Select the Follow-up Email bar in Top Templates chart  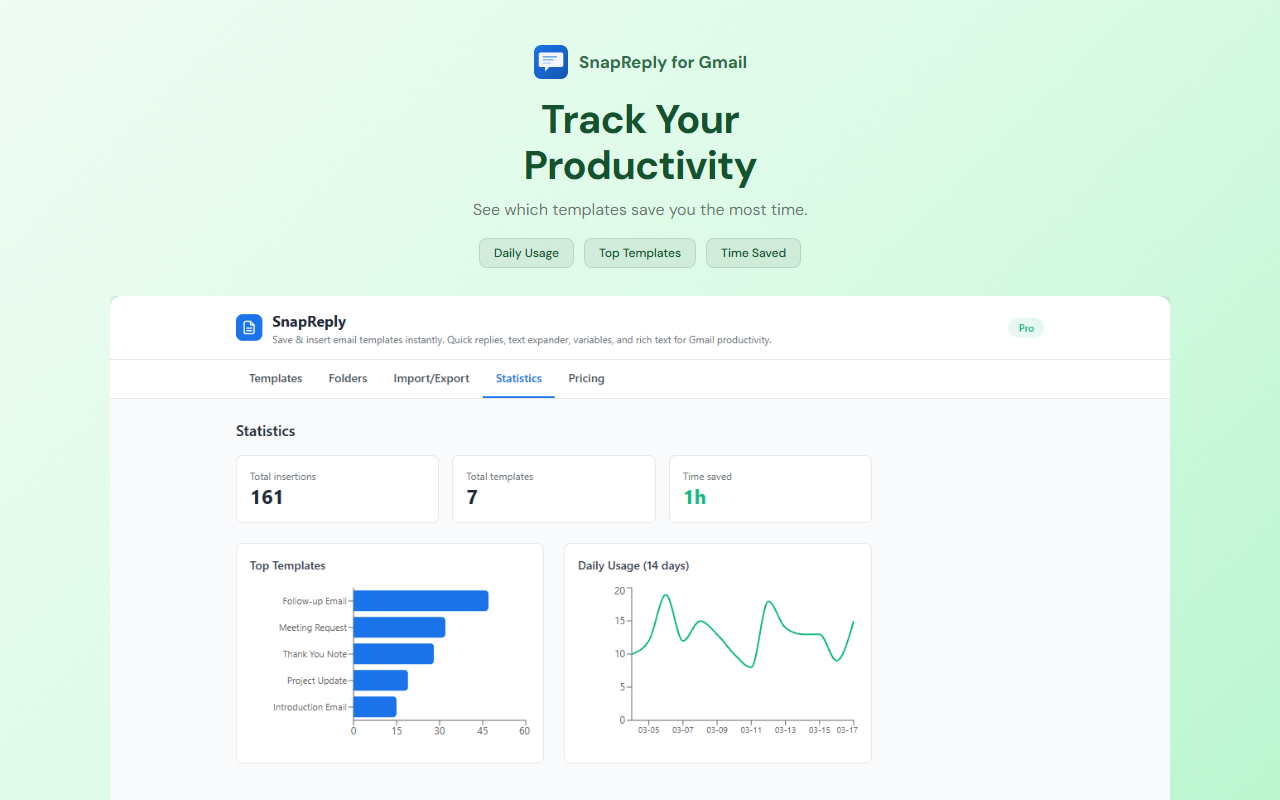click(420, 600)
